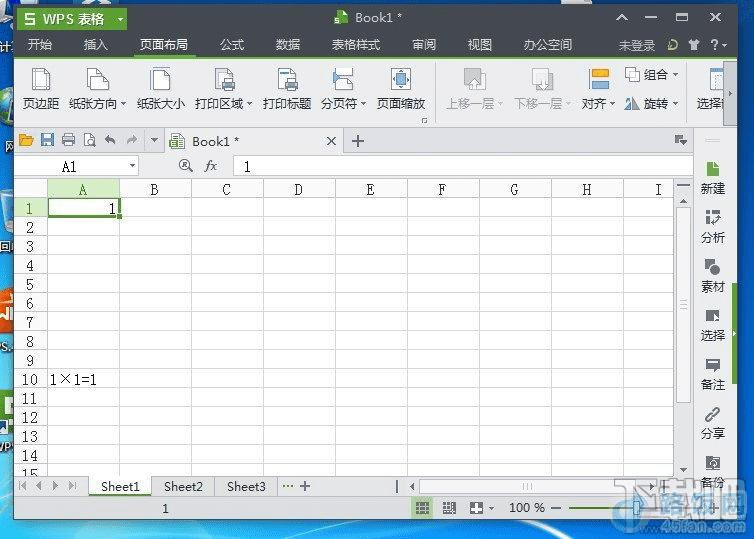Jump to first sheet navigation arrow
Viewport: 754px width, 539px height.
23,486
